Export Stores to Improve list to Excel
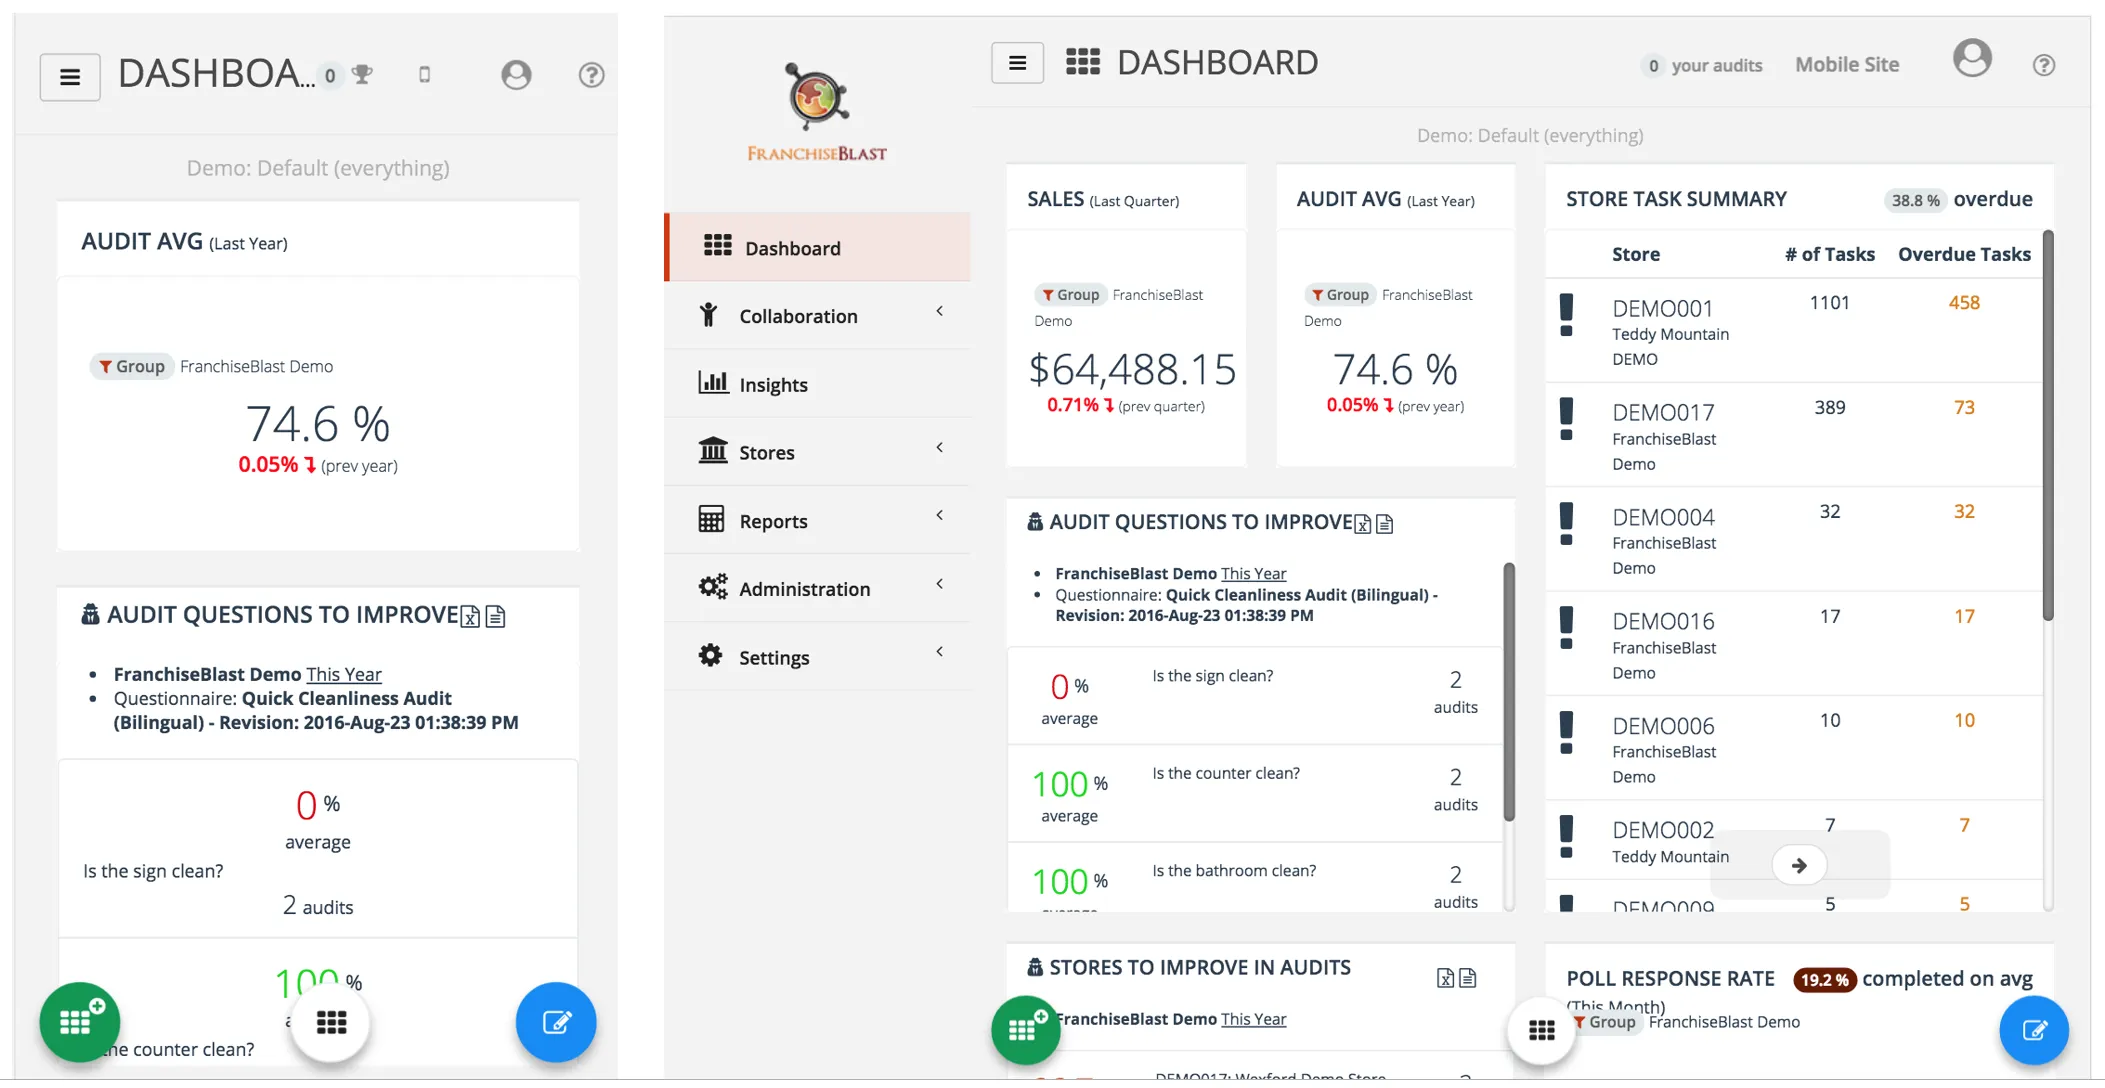This screenshot has height=1088, width=2105. click(x=1444, y=976)
